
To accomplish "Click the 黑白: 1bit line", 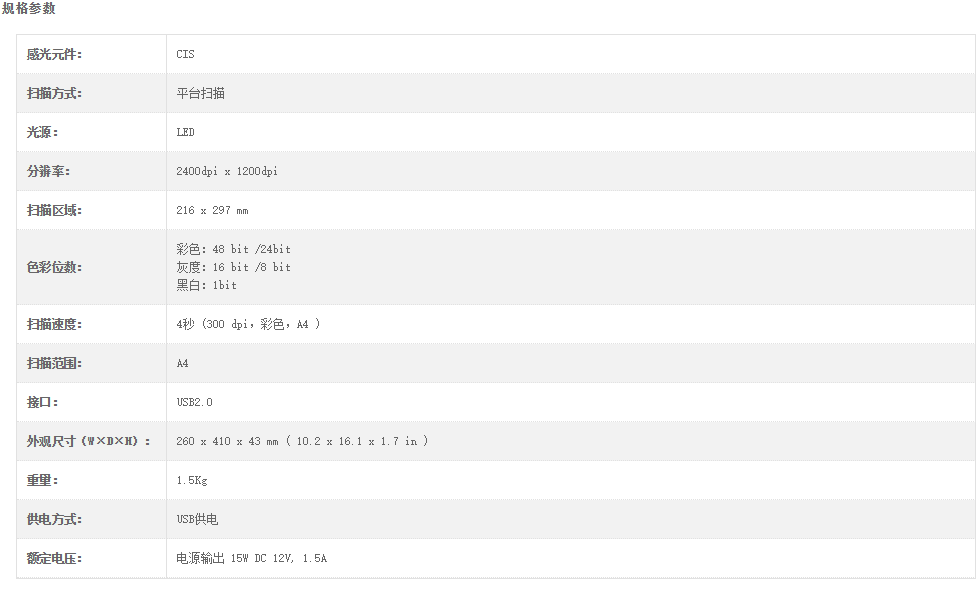I will tap(207, 285).
